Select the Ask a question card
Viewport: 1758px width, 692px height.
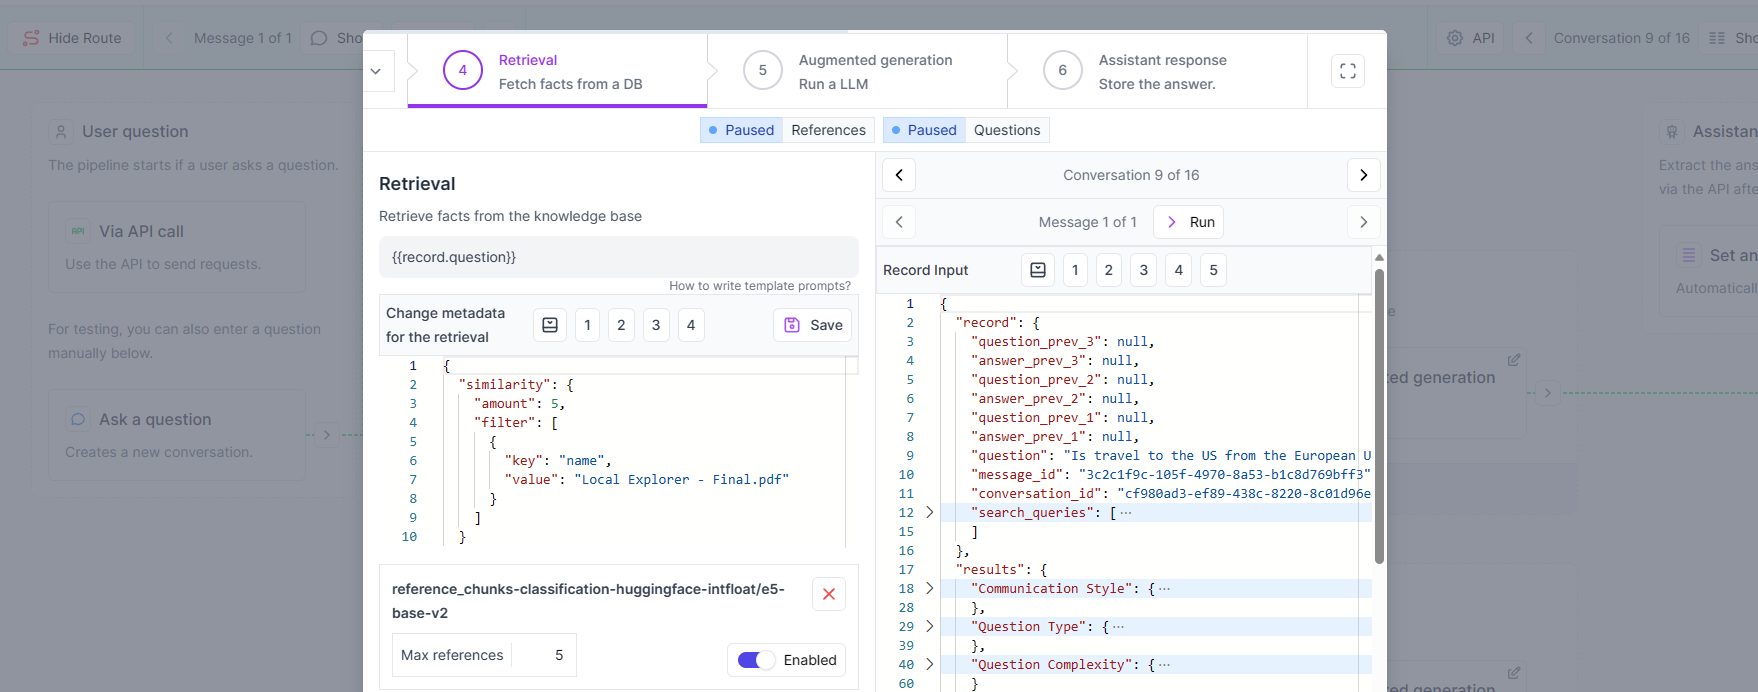tap(177, 435)
